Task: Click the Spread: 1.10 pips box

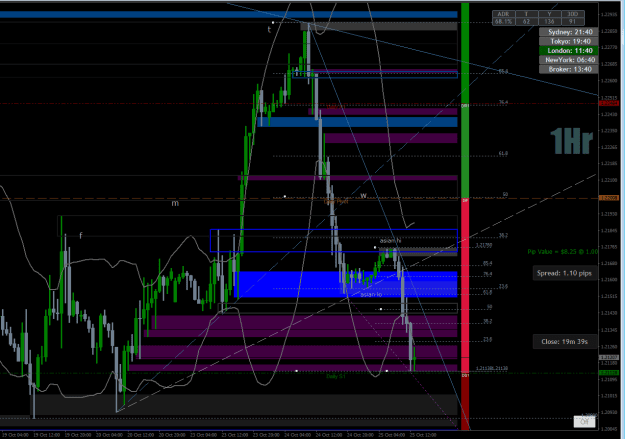Action: coord(564,273)
